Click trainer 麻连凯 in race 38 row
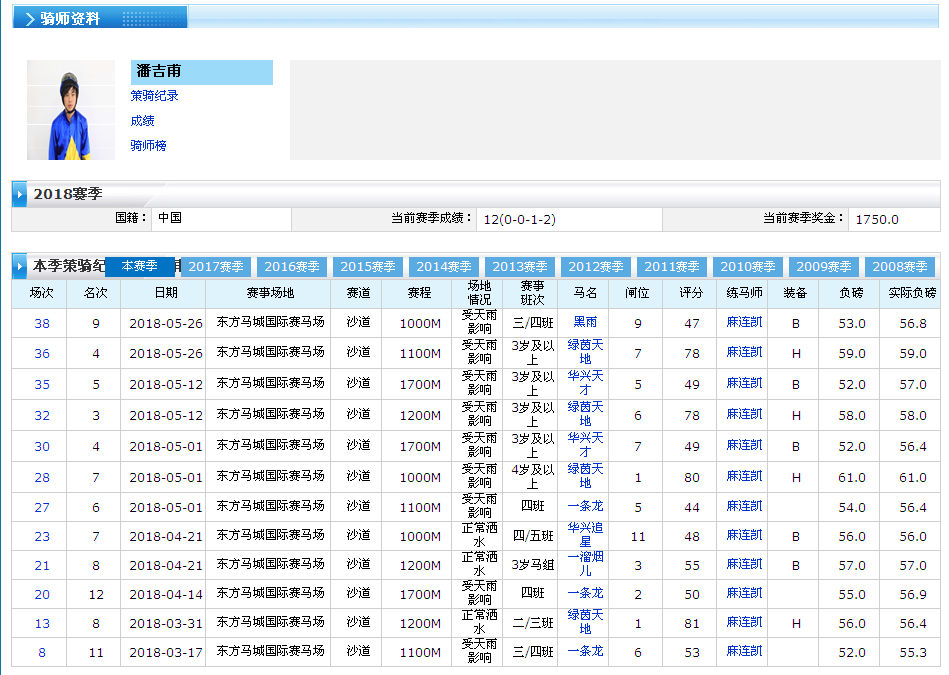This screenshot has width=949, height=675. point(744,323)
